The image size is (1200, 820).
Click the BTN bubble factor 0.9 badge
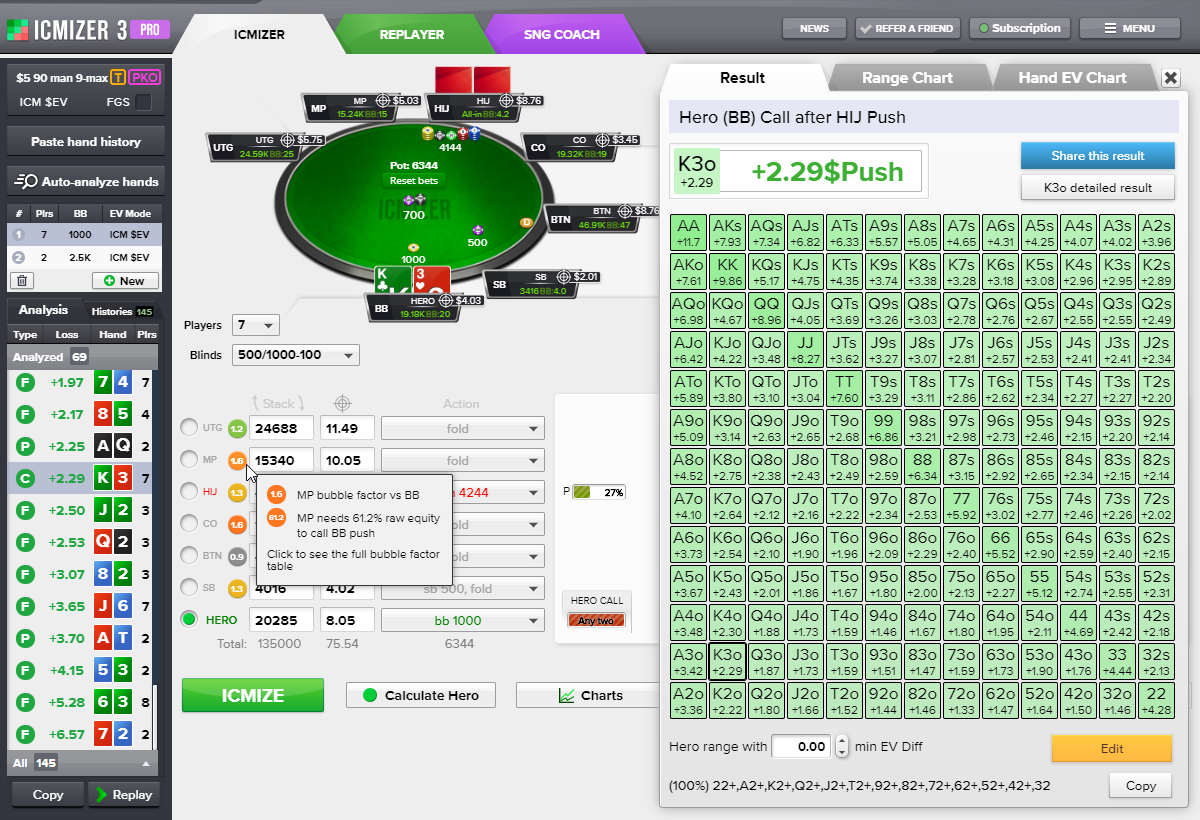coord(237,556)
